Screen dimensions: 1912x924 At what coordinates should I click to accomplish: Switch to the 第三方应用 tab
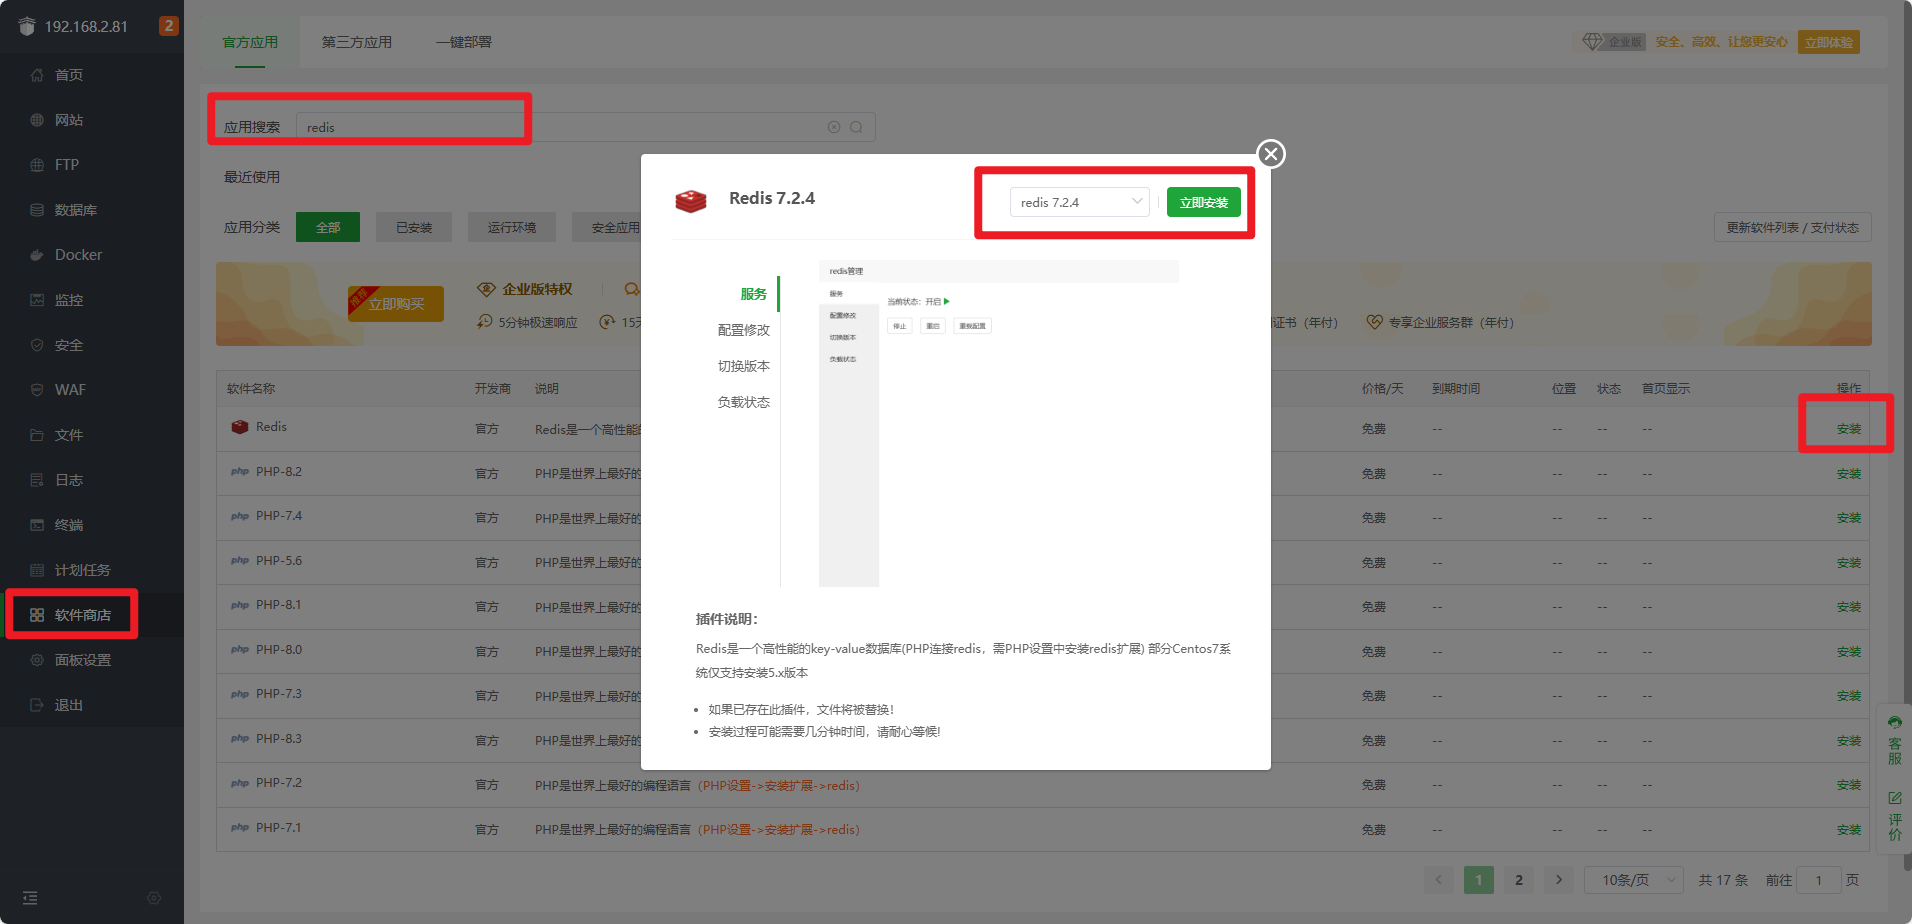(x=357, y=42)
